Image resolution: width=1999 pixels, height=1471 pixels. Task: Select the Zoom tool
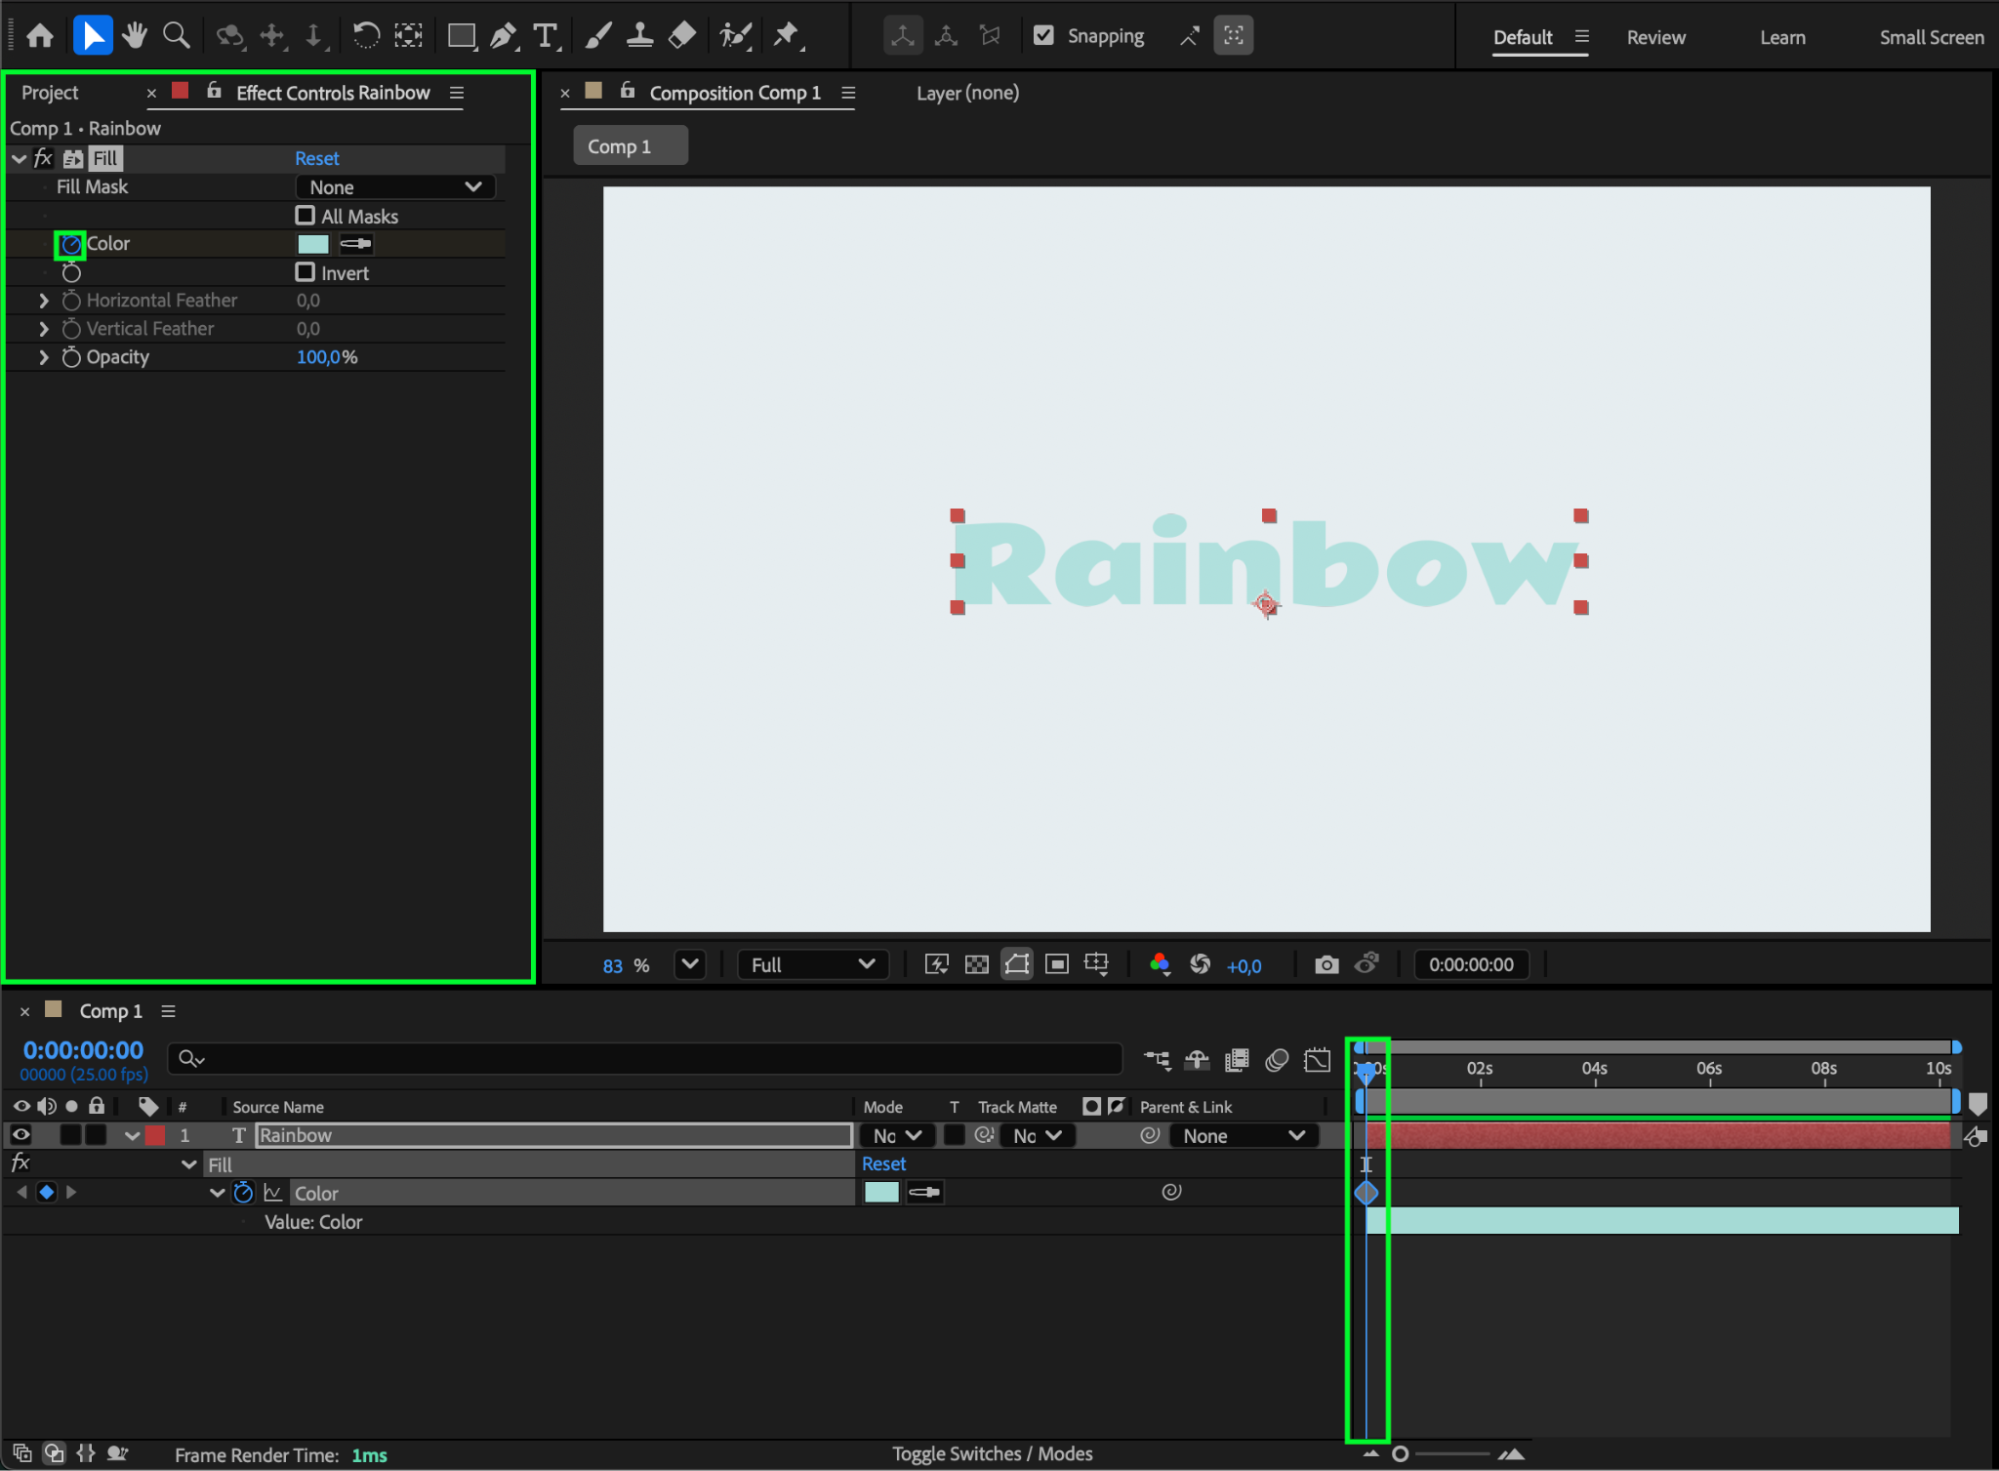pos(176,36)
